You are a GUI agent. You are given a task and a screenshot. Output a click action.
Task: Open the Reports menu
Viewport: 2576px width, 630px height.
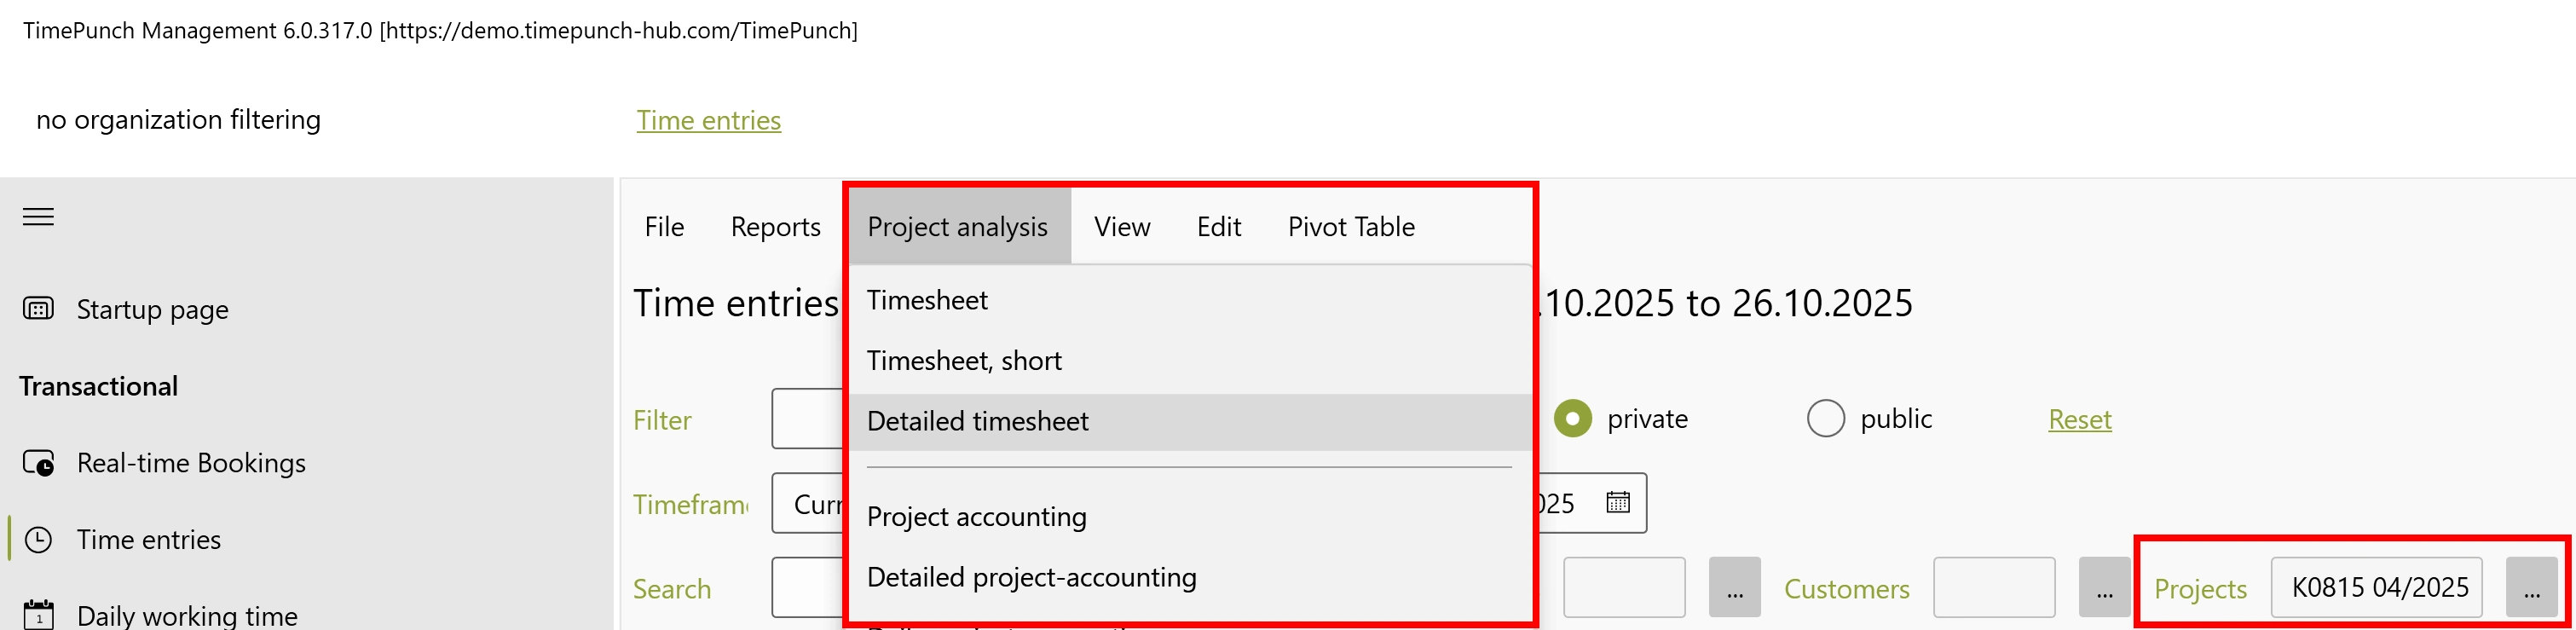point(775,227)
